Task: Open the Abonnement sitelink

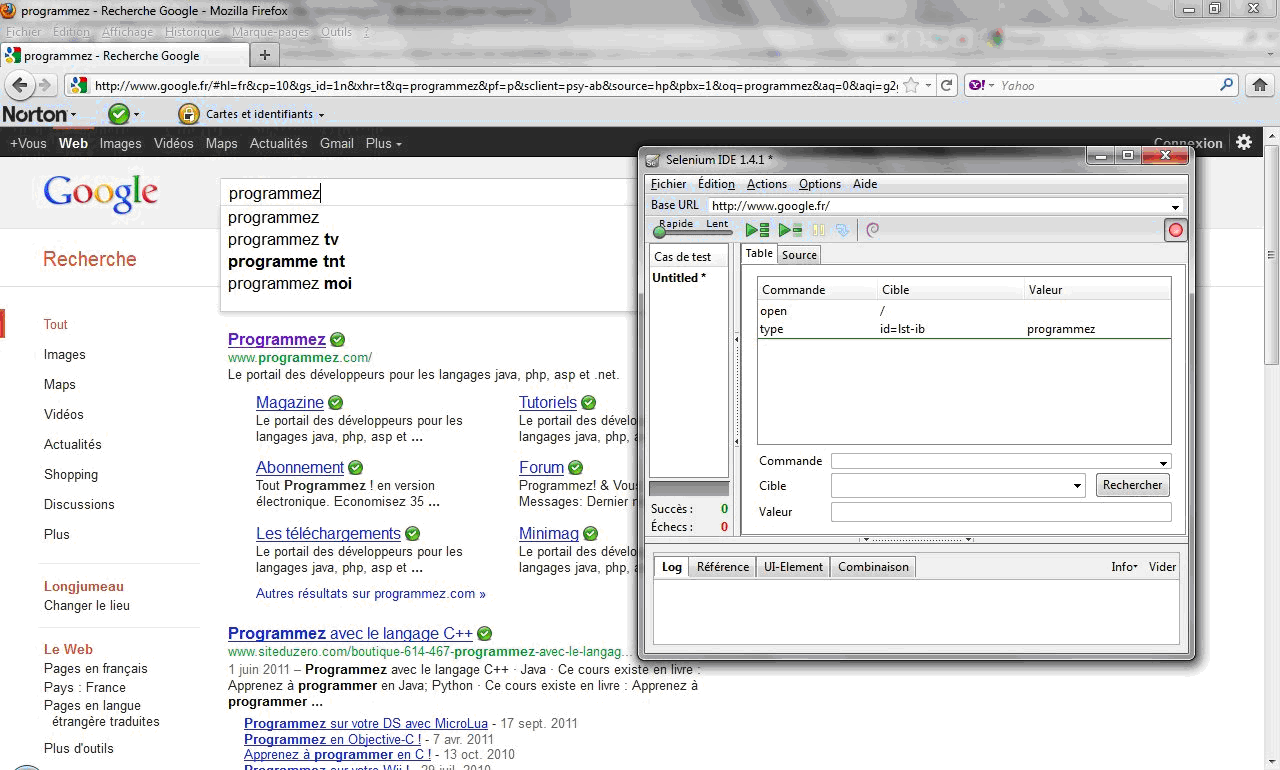Action: [x=300, y=467]
